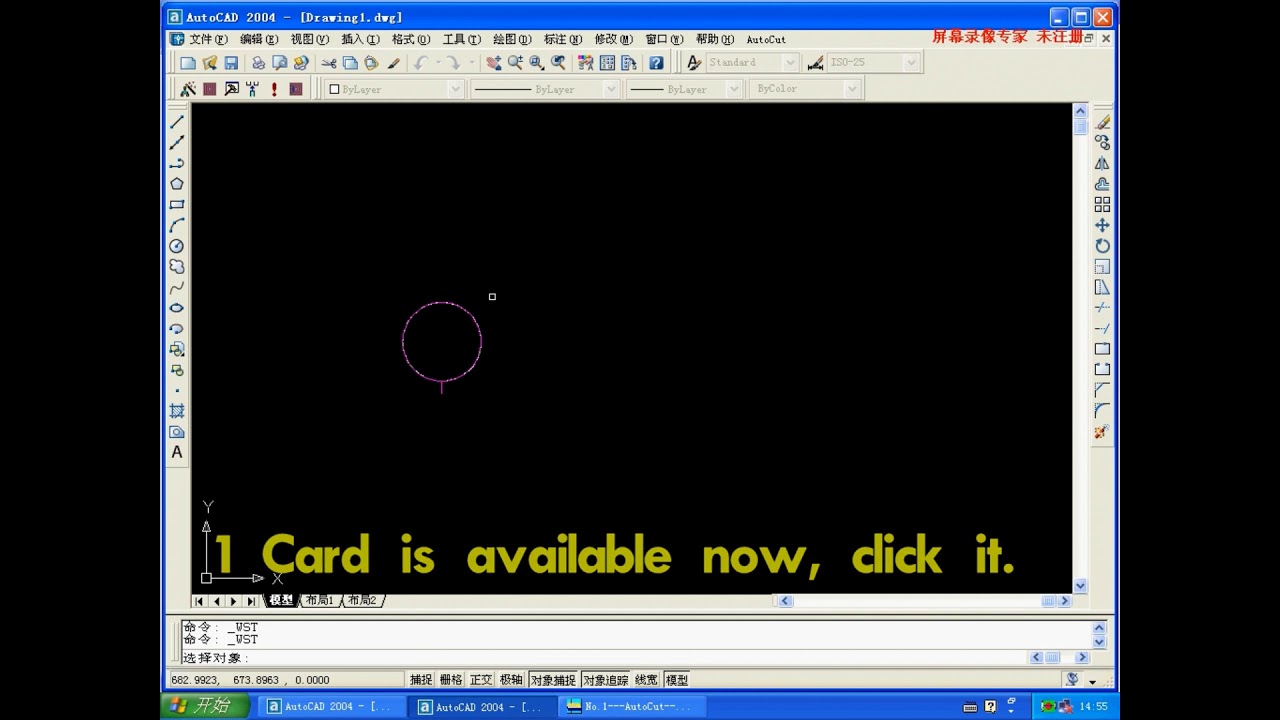Click the Erase tool in modify toolbar
Image resolution: width=1280 pixels, height=720 pixels.
[1102, 122]
